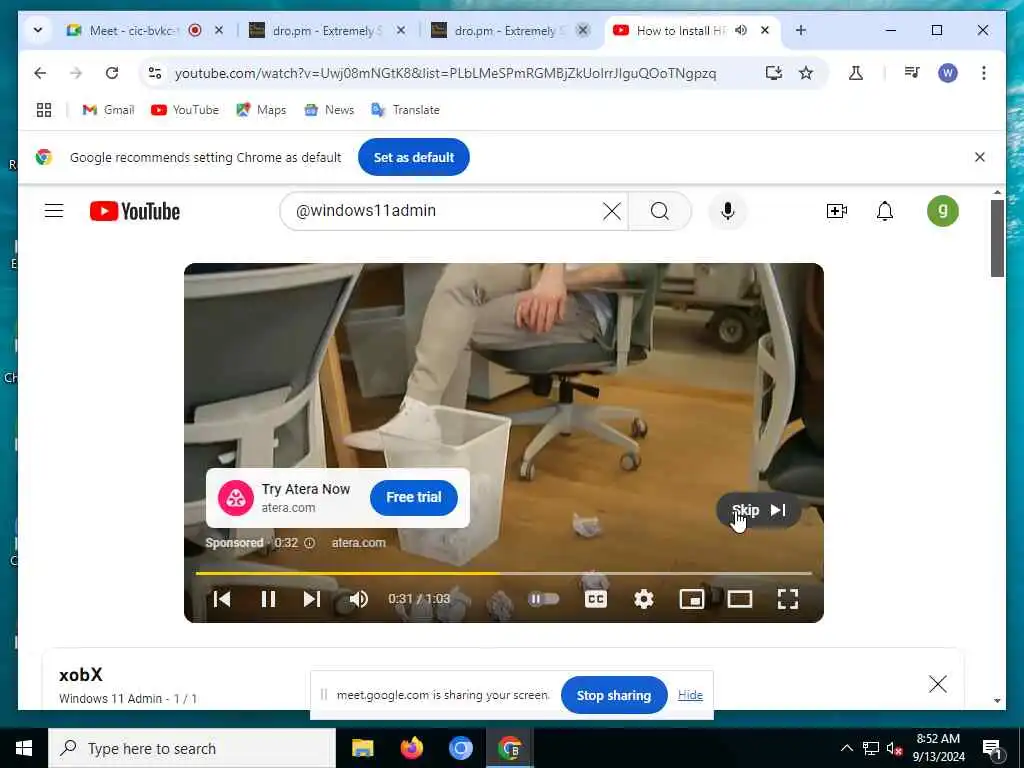Switch to theater mode
This screenshot has height=768, width=1024.
coord(740,599)
